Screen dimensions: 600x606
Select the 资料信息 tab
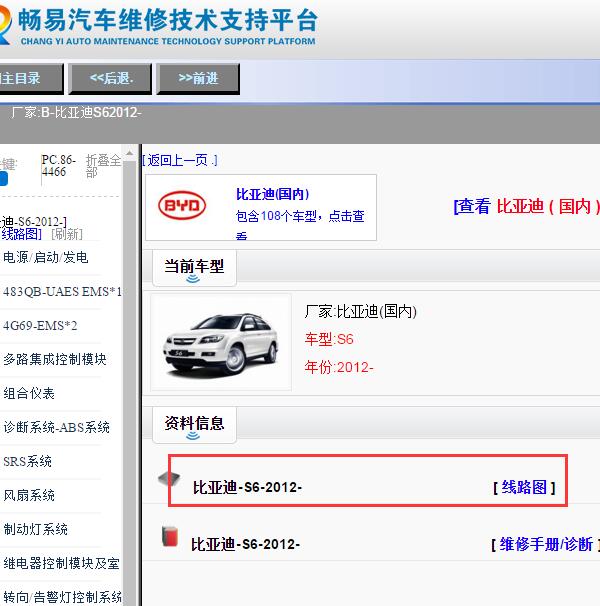pos(194,424)
